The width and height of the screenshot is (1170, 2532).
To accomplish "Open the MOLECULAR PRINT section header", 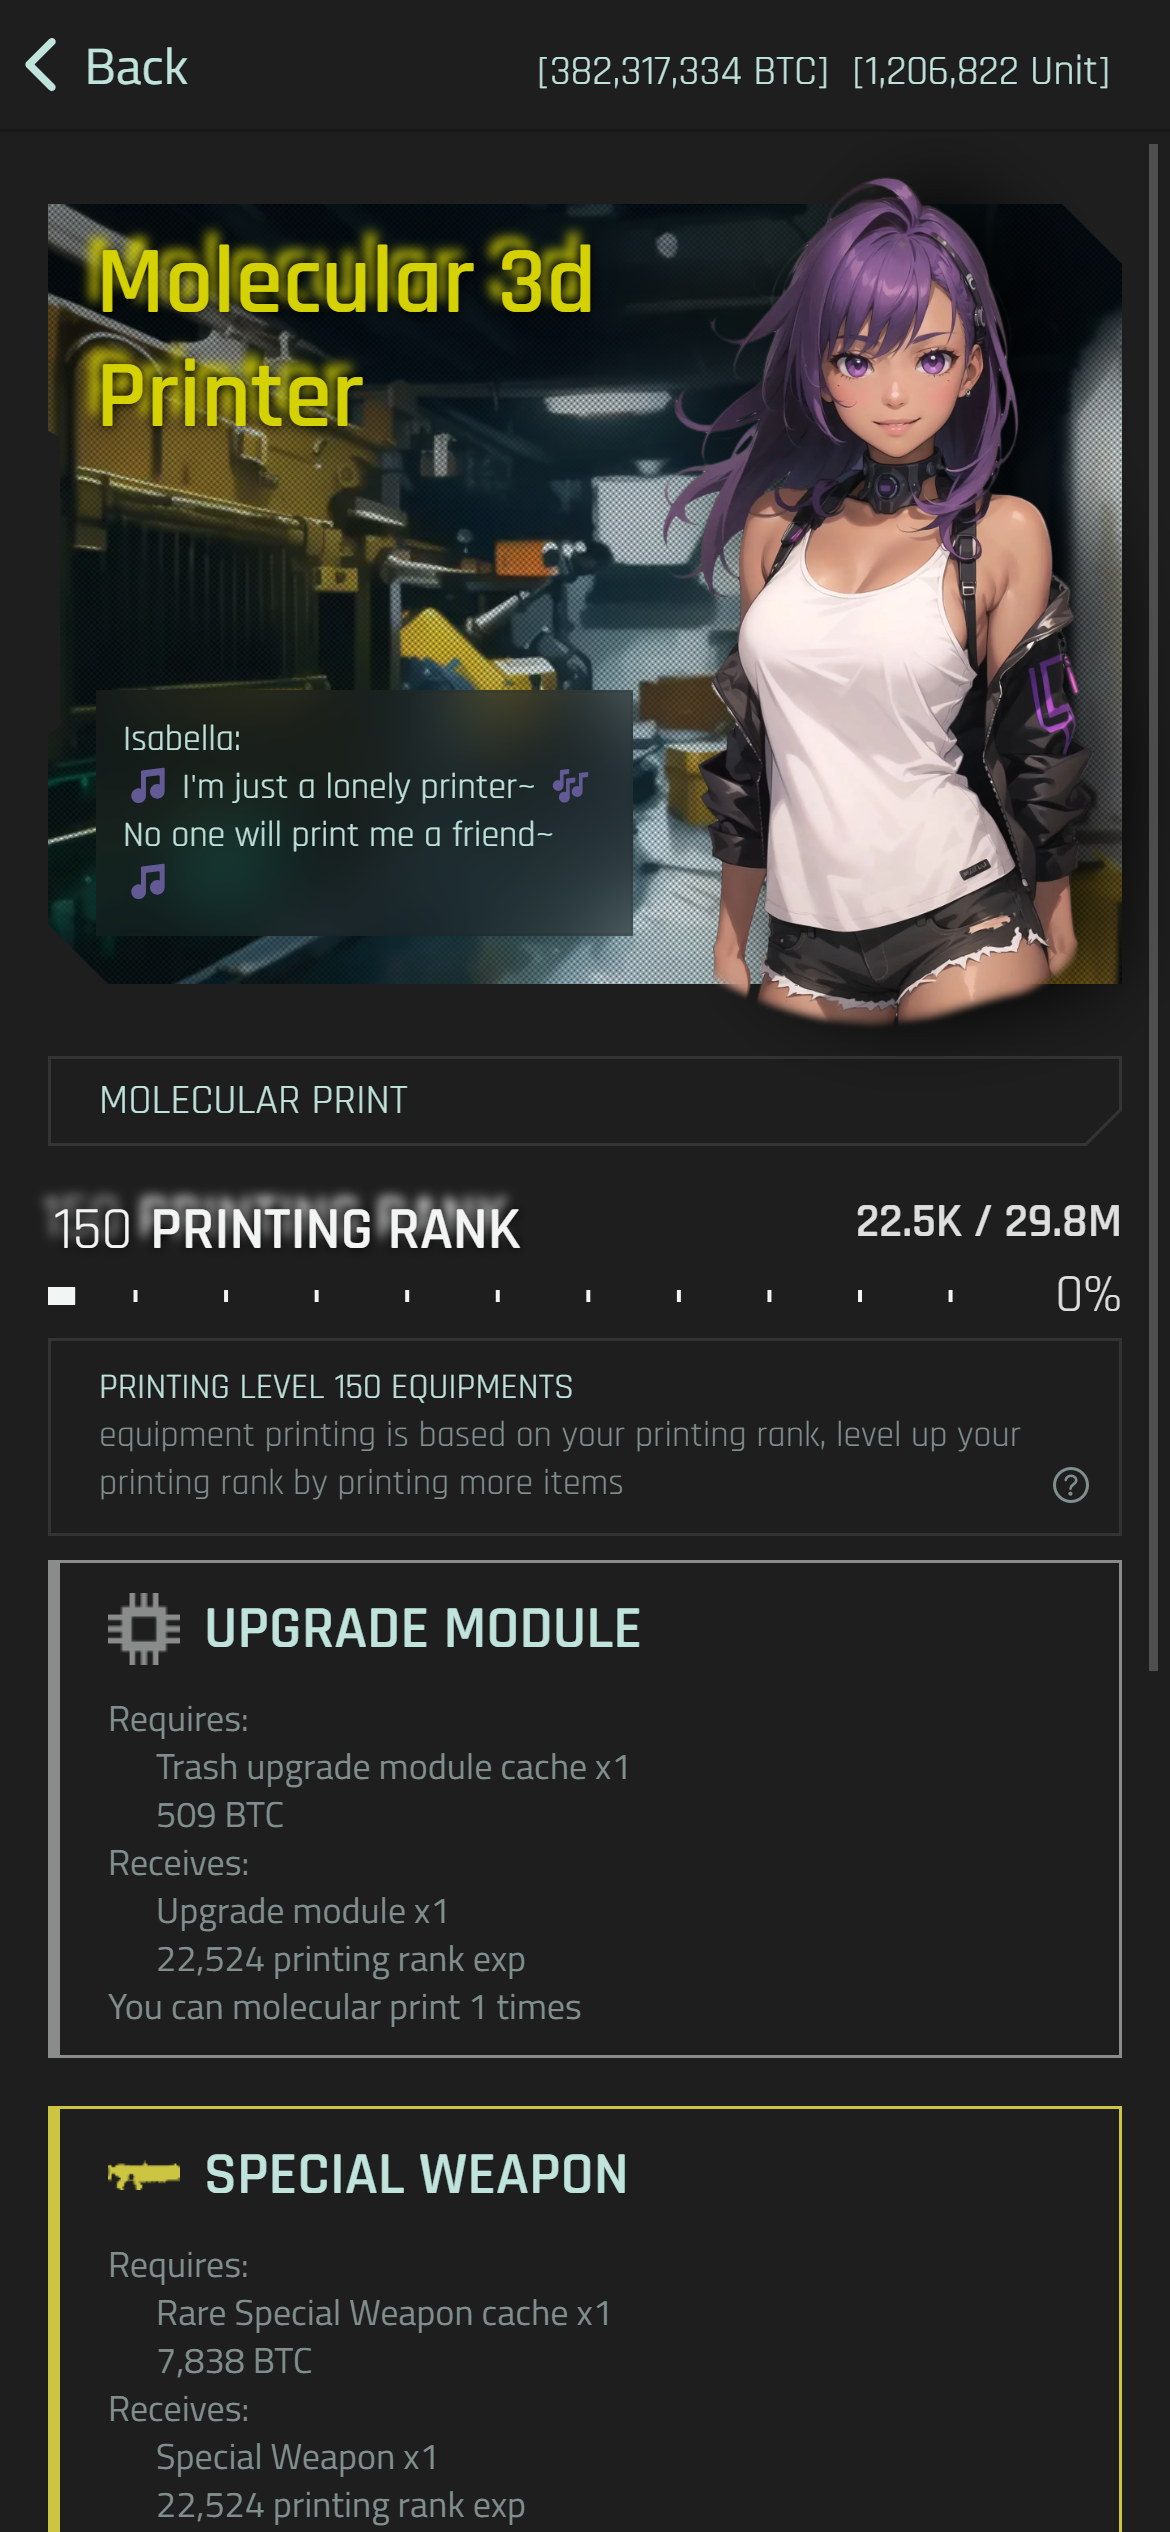I will [584, 1100].
